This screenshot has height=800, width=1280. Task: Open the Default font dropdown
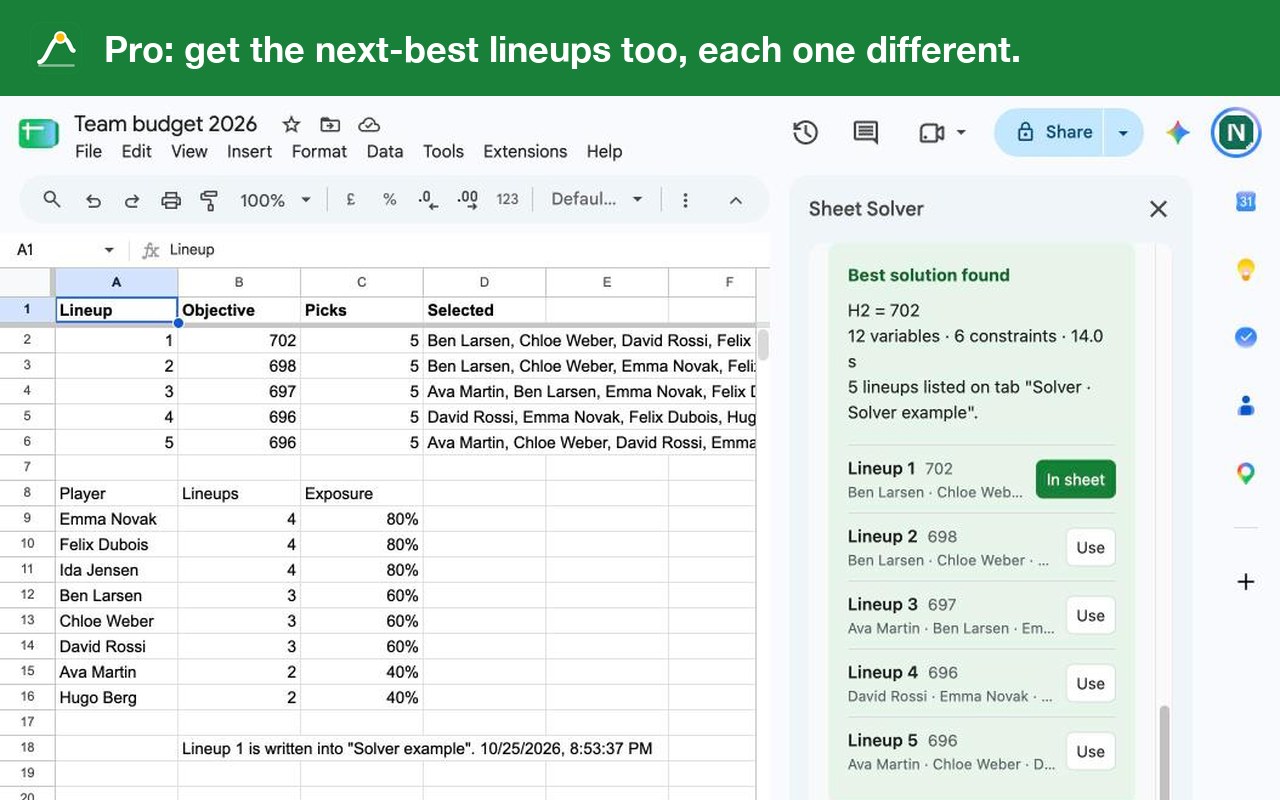(x=596, y=199)
